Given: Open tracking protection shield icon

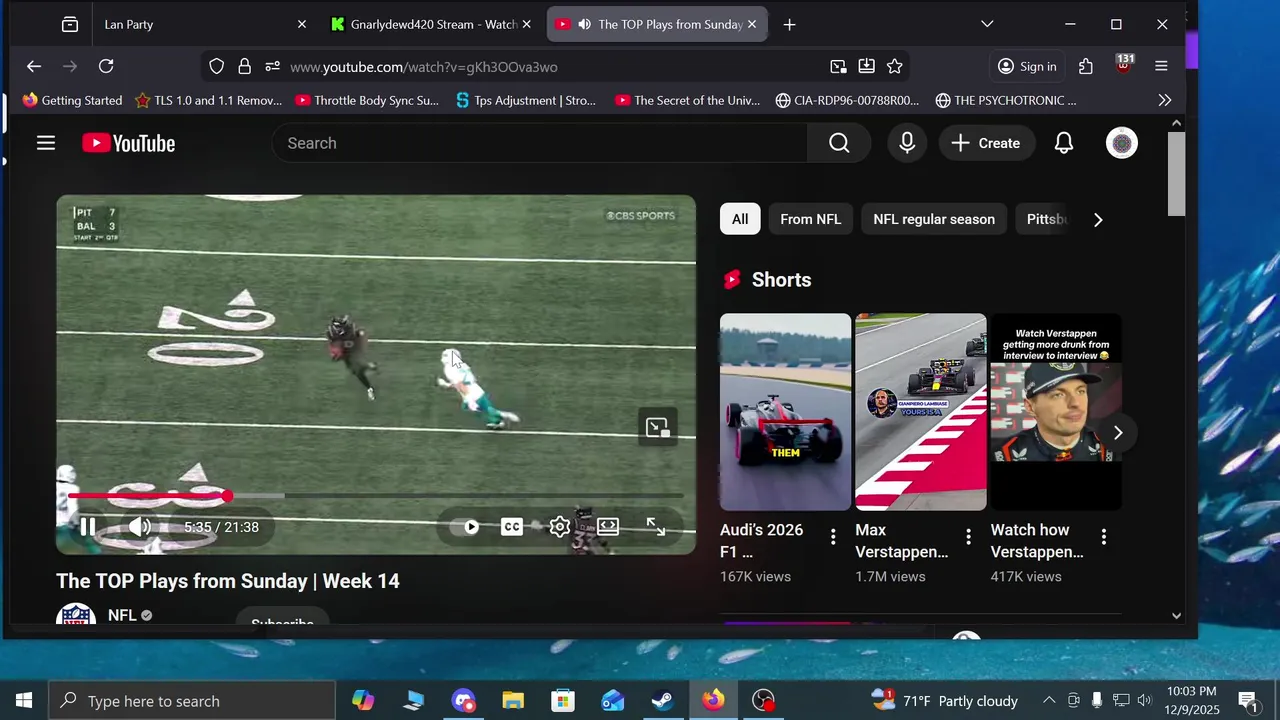Looking at the screenshot, I should click(x=216, y=66).
